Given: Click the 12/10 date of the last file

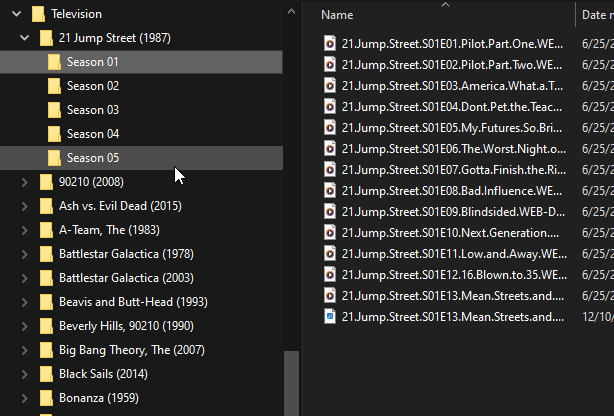Looking at the screenshot, I should 598,317.
